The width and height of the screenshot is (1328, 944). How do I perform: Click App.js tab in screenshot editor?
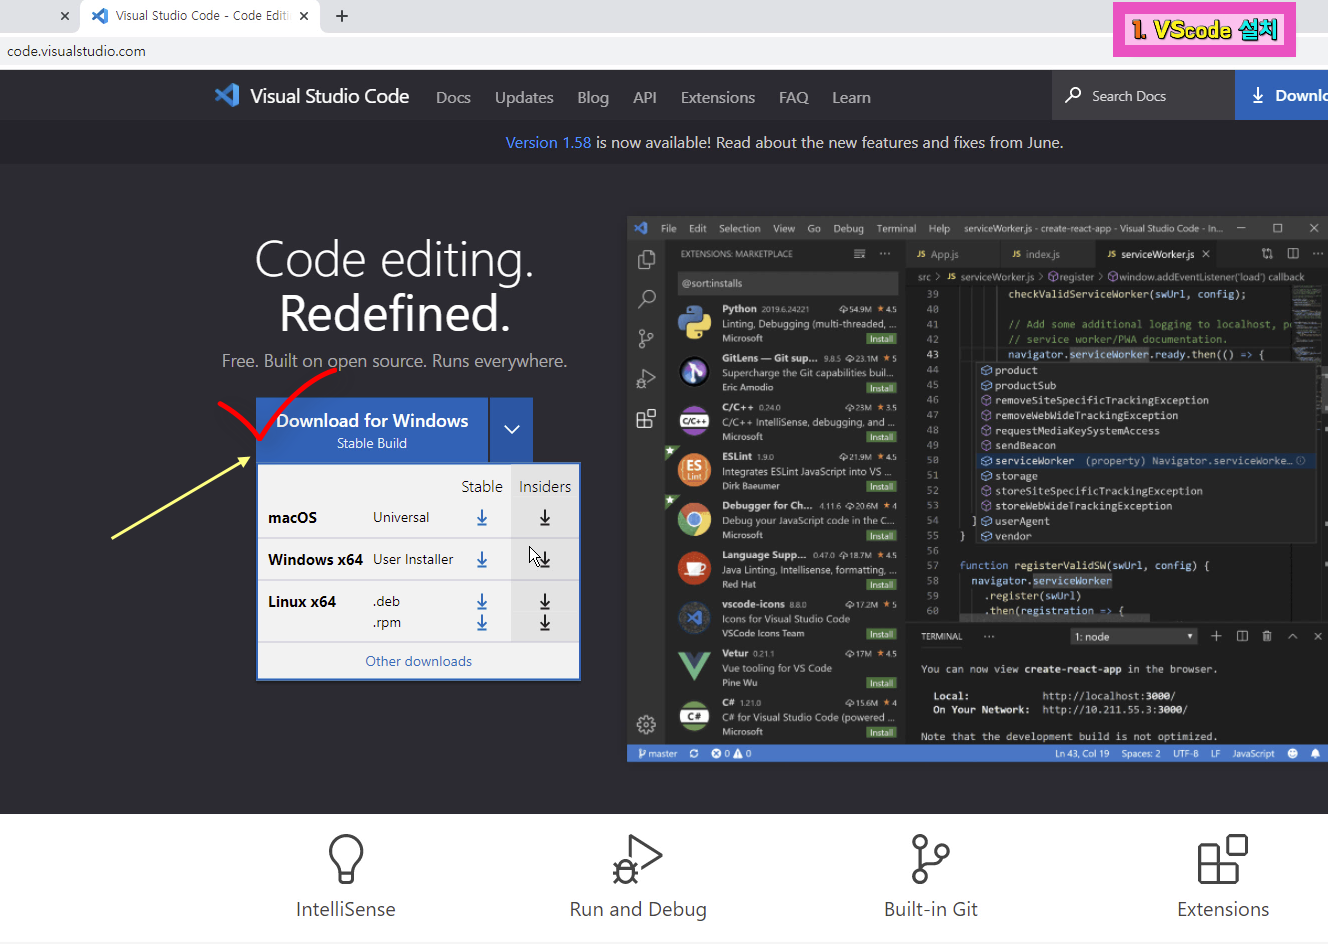tap(944, 254)
